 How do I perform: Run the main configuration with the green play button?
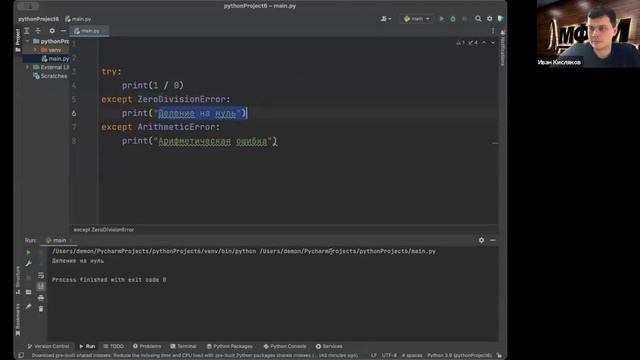point(441,19)
